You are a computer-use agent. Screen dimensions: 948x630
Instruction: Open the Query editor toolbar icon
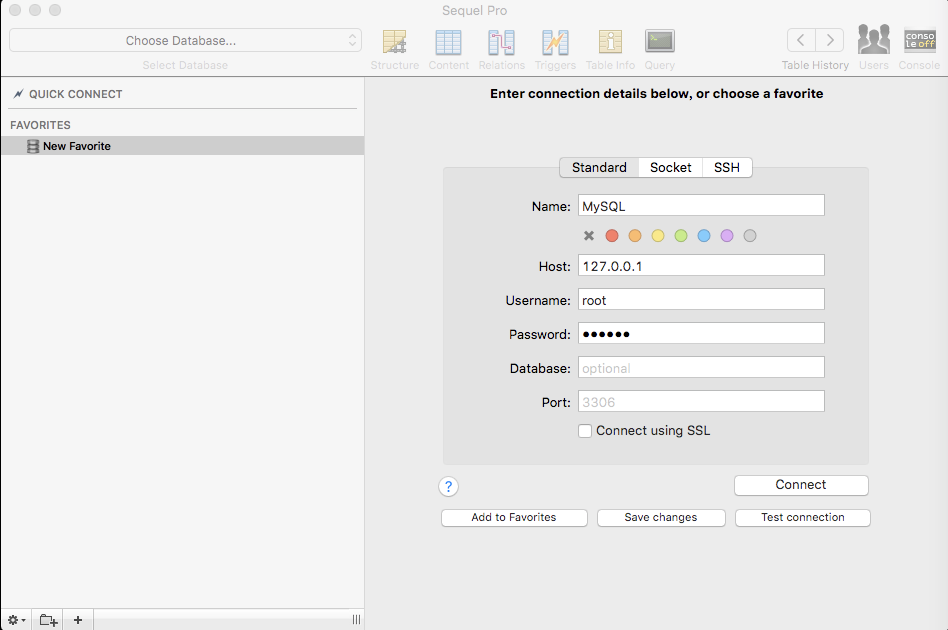[659, 42]
